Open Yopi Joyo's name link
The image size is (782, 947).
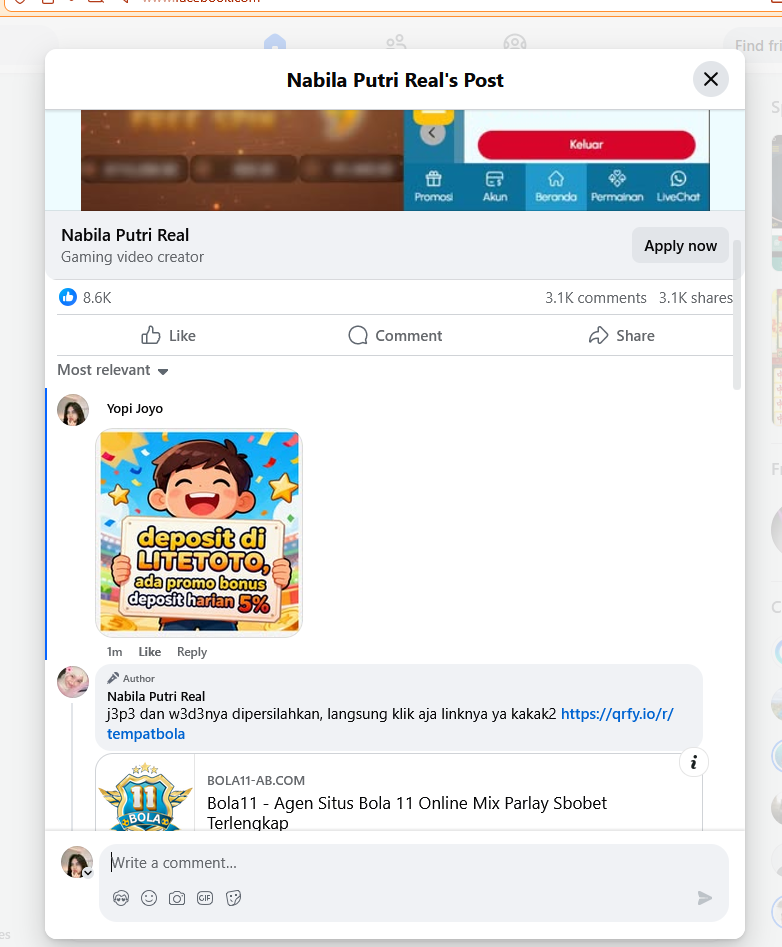[135, 408]
